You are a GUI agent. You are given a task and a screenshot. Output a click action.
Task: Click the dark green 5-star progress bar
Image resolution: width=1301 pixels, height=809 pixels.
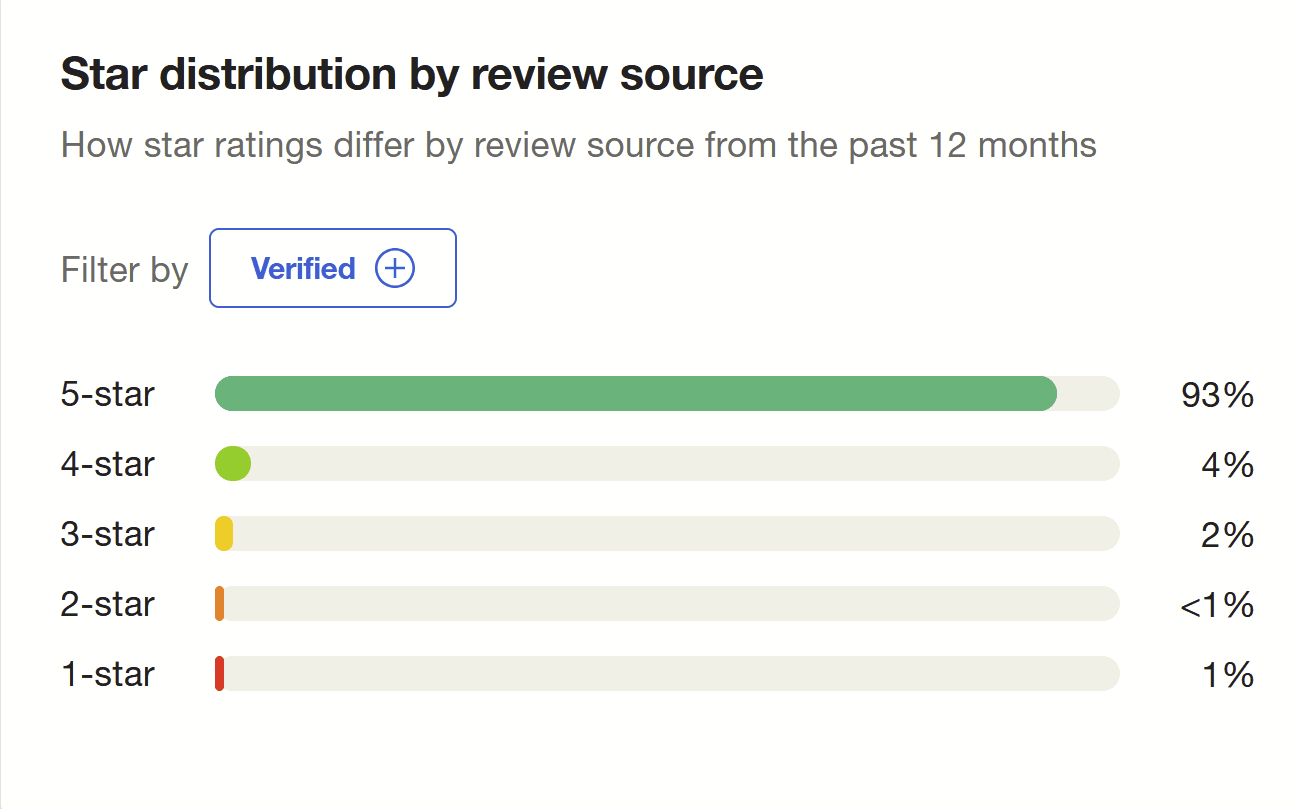(x=635, y=394)
